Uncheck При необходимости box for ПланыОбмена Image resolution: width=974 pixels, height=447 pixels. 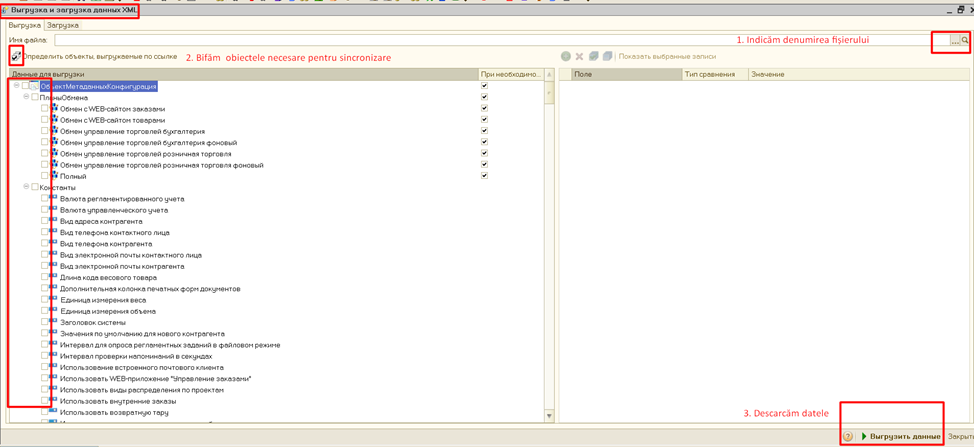pyautogui.click(x=485, y=97)
